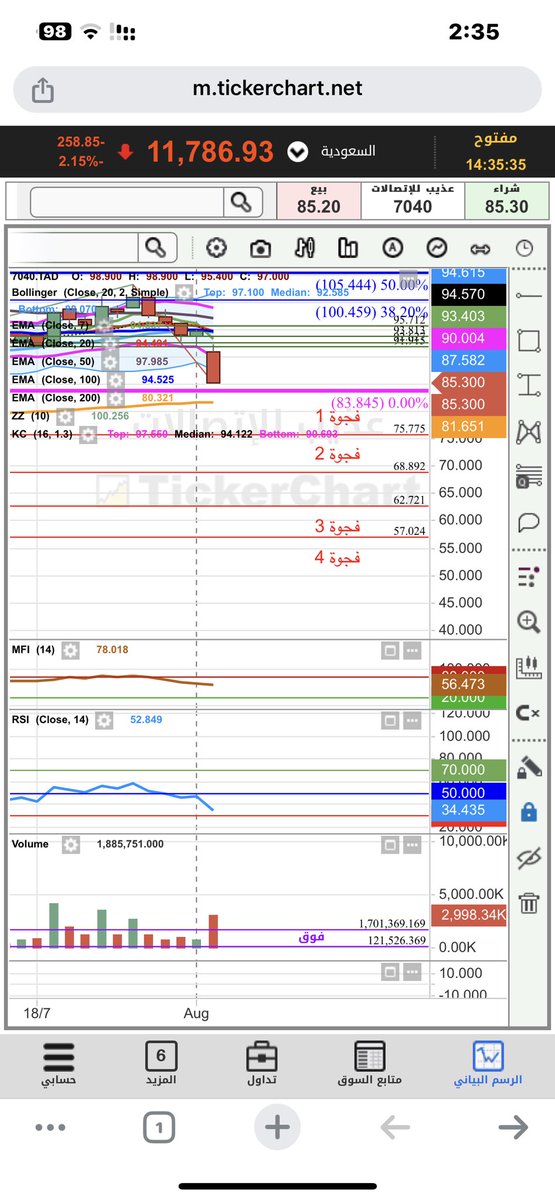Maximize the RSI panel
Image resolution: width=555 pixels, height=1200 pixels.
[x=390, y=721]
